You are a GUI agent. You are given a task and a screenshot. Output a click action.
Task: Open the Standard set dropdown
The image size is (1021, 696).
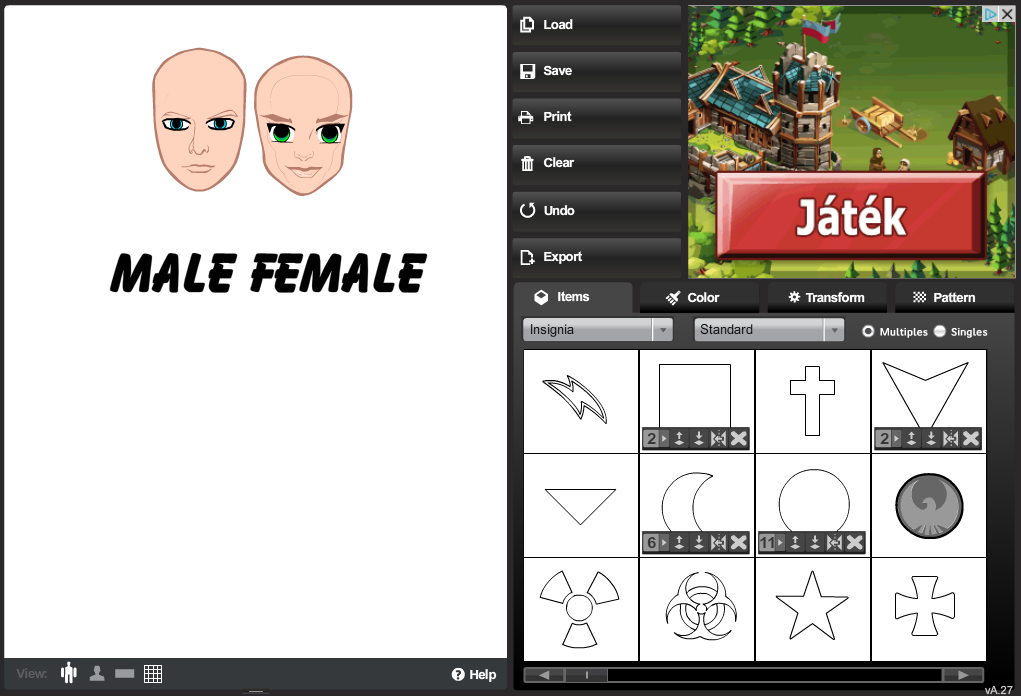(769, 329)
